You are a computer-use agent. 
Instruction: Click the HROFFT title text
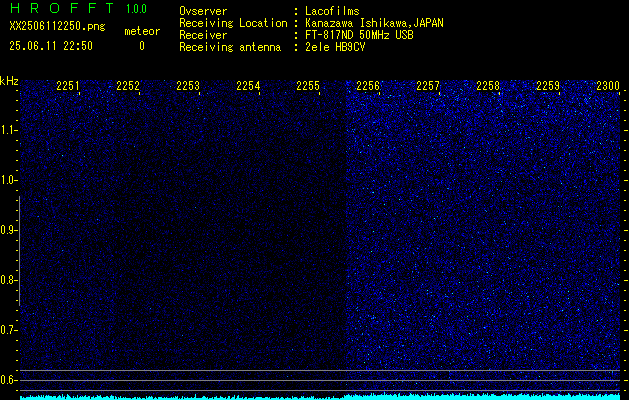(62, 8)
